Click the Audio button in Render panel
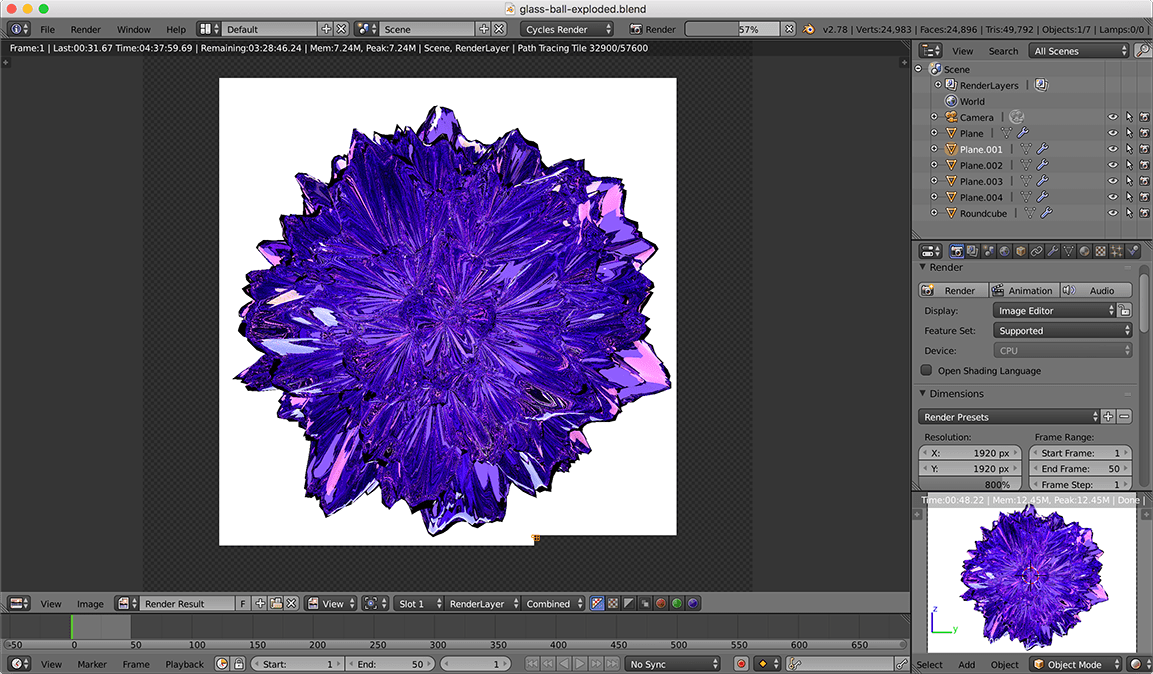 point(1095,291)
